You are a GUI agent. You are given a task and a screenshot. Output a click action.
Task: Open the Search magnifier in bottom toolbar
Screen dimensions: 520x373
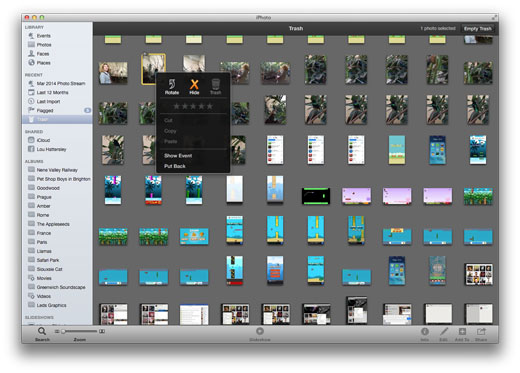[x=42, y=331]
